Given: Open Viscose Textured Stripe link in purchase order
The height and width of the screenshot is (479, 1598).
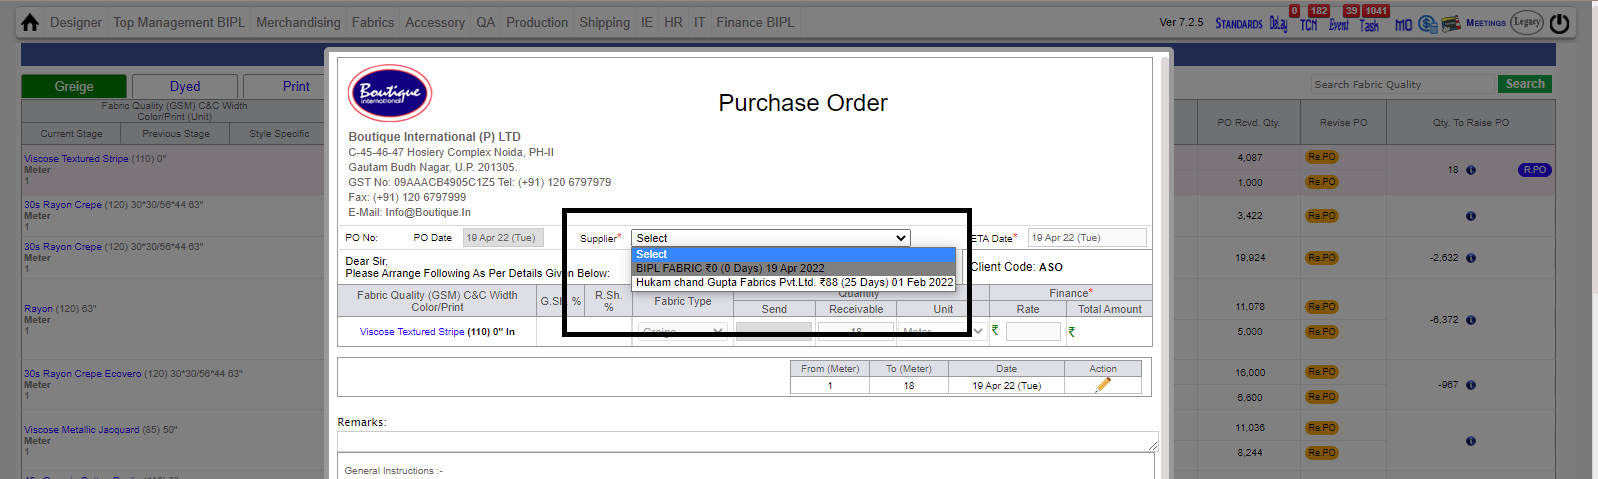Looking at the screenshot, I should click(412, 332).
